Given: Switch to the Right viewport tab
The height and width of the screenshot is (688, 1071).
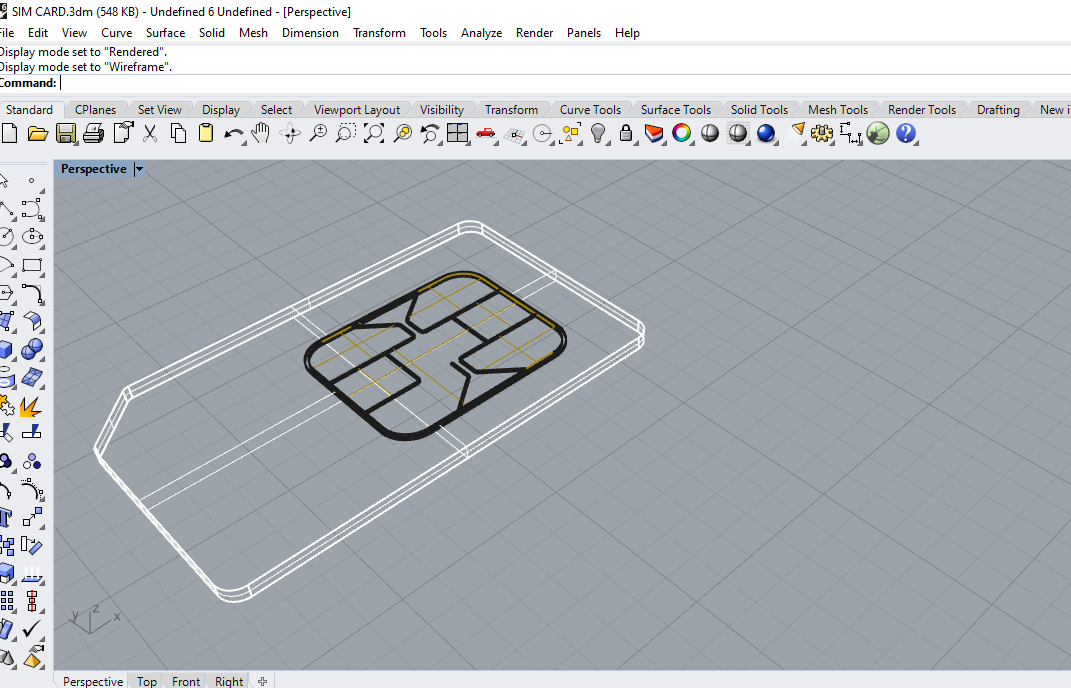Looking at the screenshot, I should (229, 681).
